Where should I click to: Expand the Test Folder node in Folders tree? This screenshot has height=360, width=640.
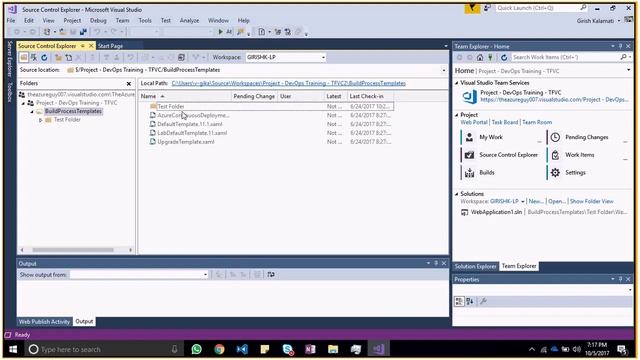(x=40, y=120)
